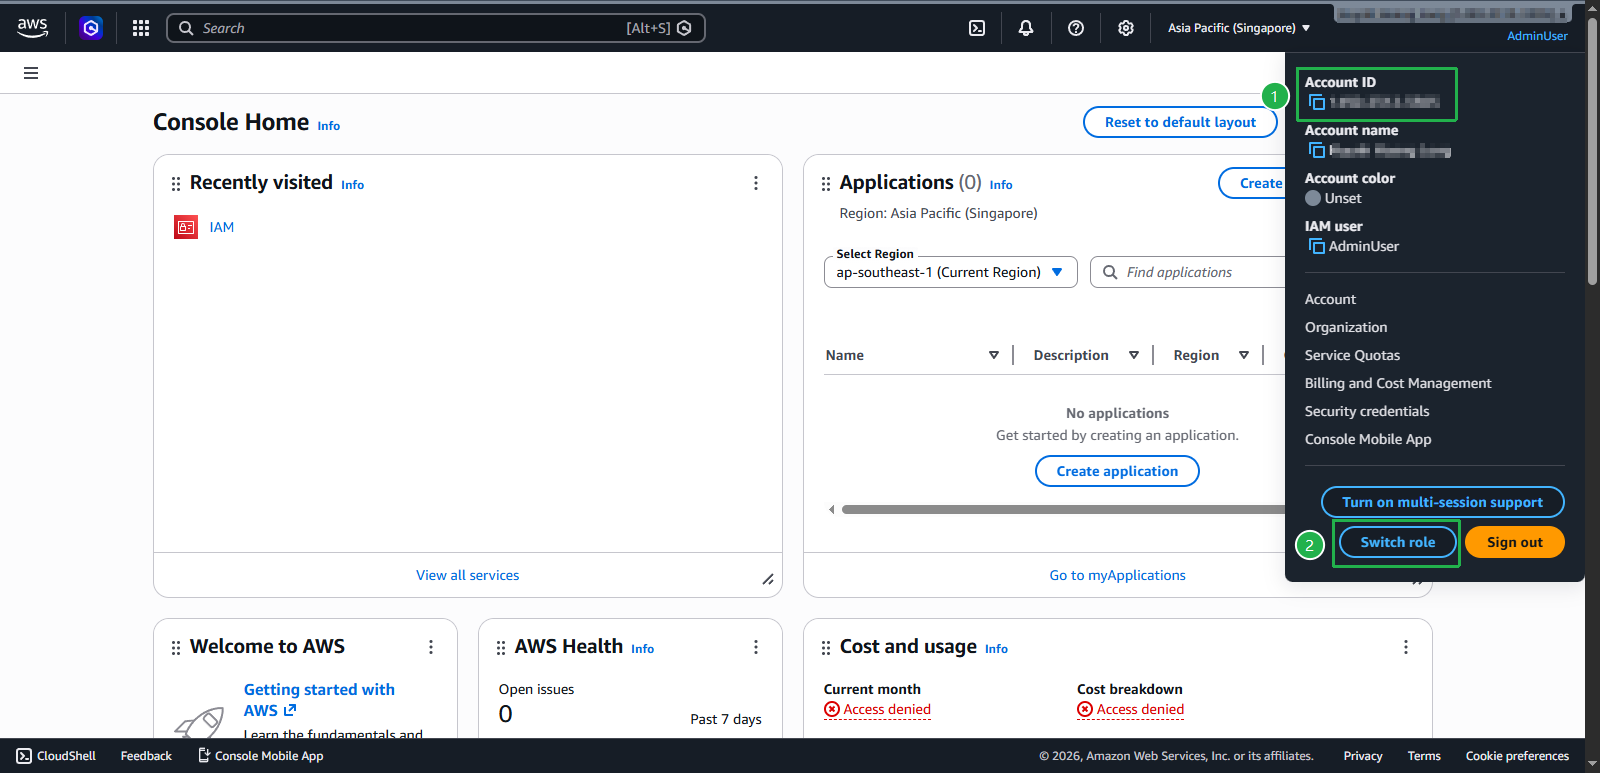
Task: Copy the IAM user name AdminUser
Action: tap(1317, 246)
